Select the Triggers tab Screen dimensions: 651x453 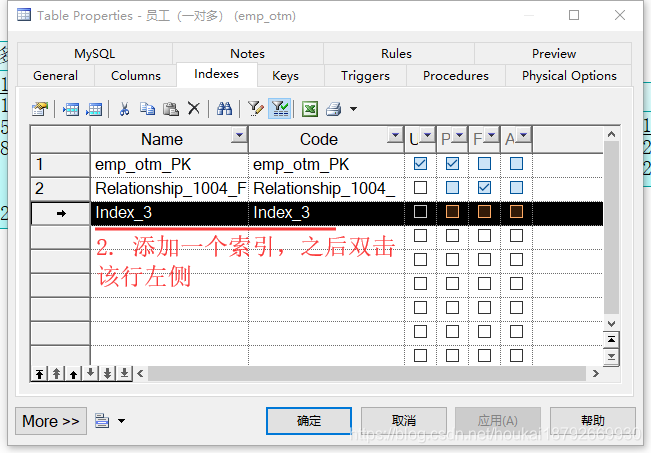point(365,76)
